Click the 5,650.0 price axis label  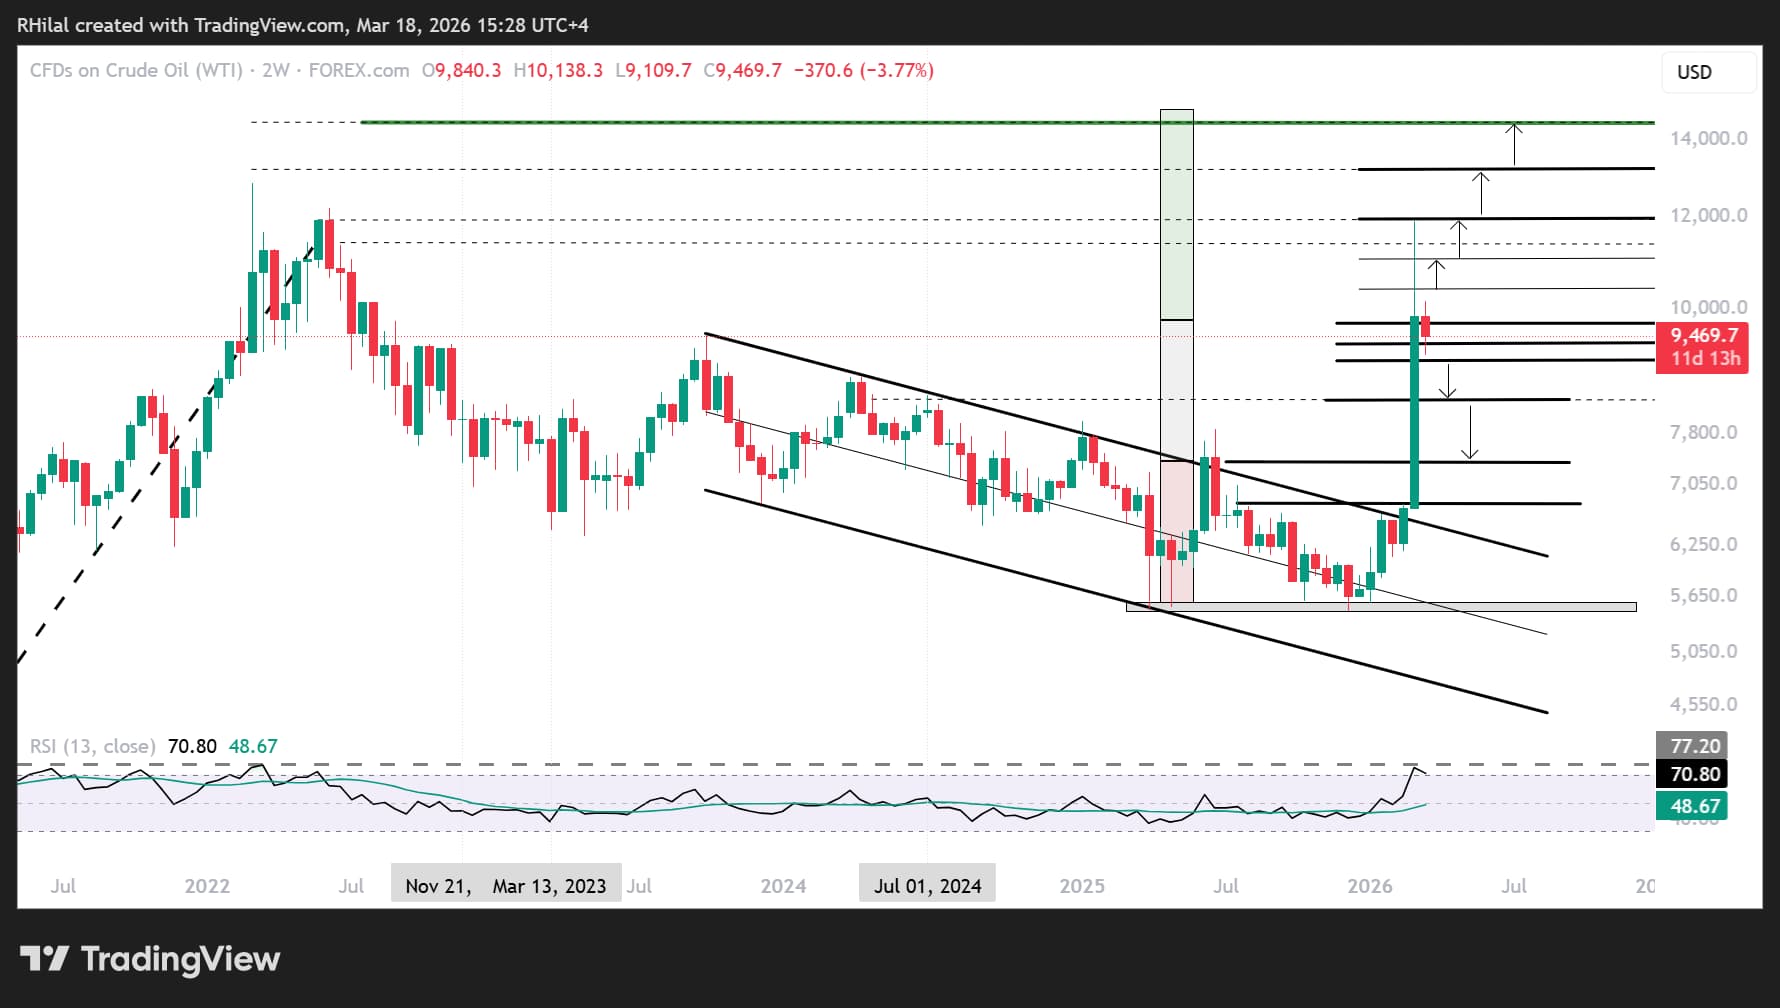pos(1703,595)
